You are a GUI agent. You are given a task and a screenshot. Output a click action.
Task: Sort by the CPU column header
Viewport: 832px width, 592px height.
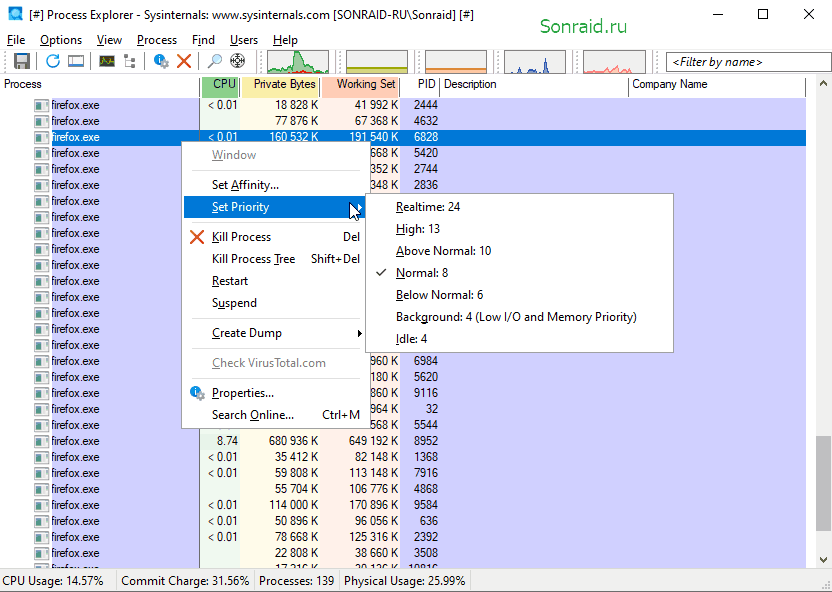(220, 84)
